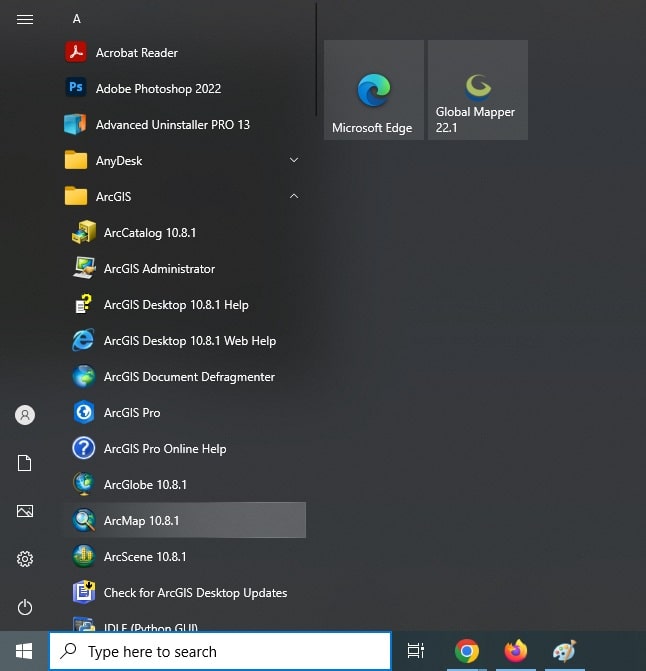Click the 'Adobe Photoshop 2022' label

pos(158,89)
